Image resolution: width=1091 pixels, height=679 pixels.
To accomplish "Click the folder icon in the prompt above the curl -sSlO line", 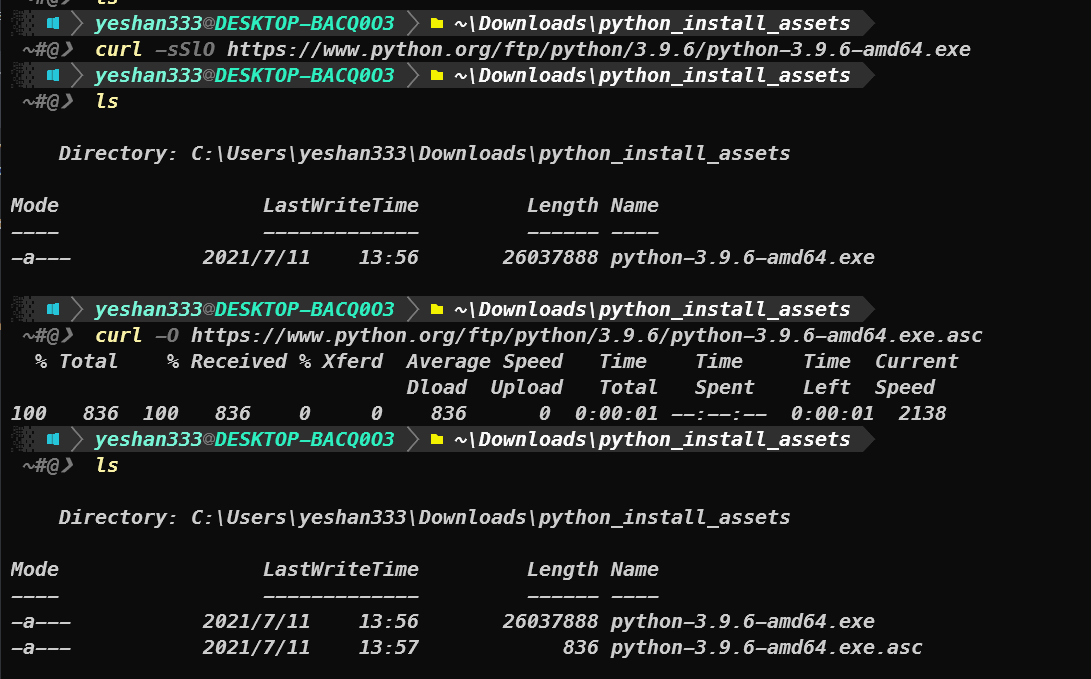I will point(437,23).
